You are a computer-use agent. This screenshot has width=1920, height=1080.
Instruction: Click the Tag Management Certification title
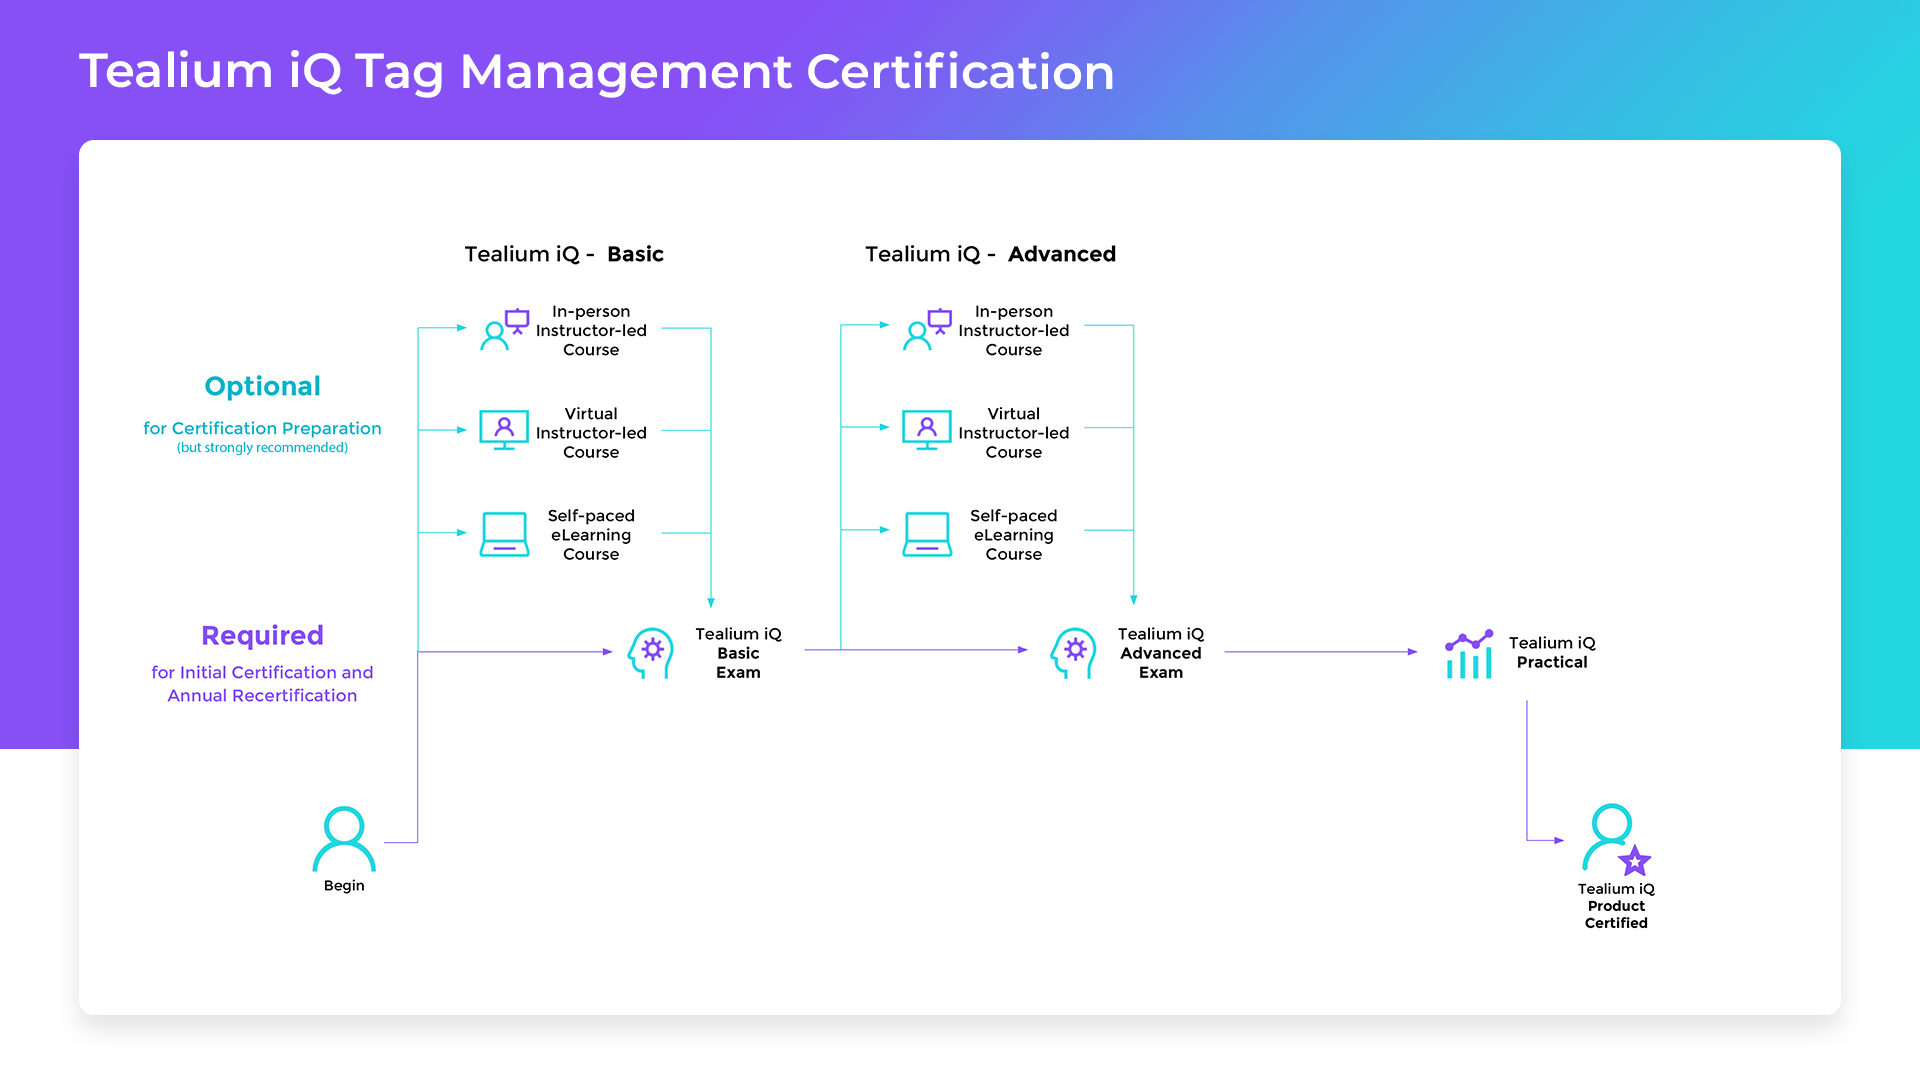click(x=596, y=72)
